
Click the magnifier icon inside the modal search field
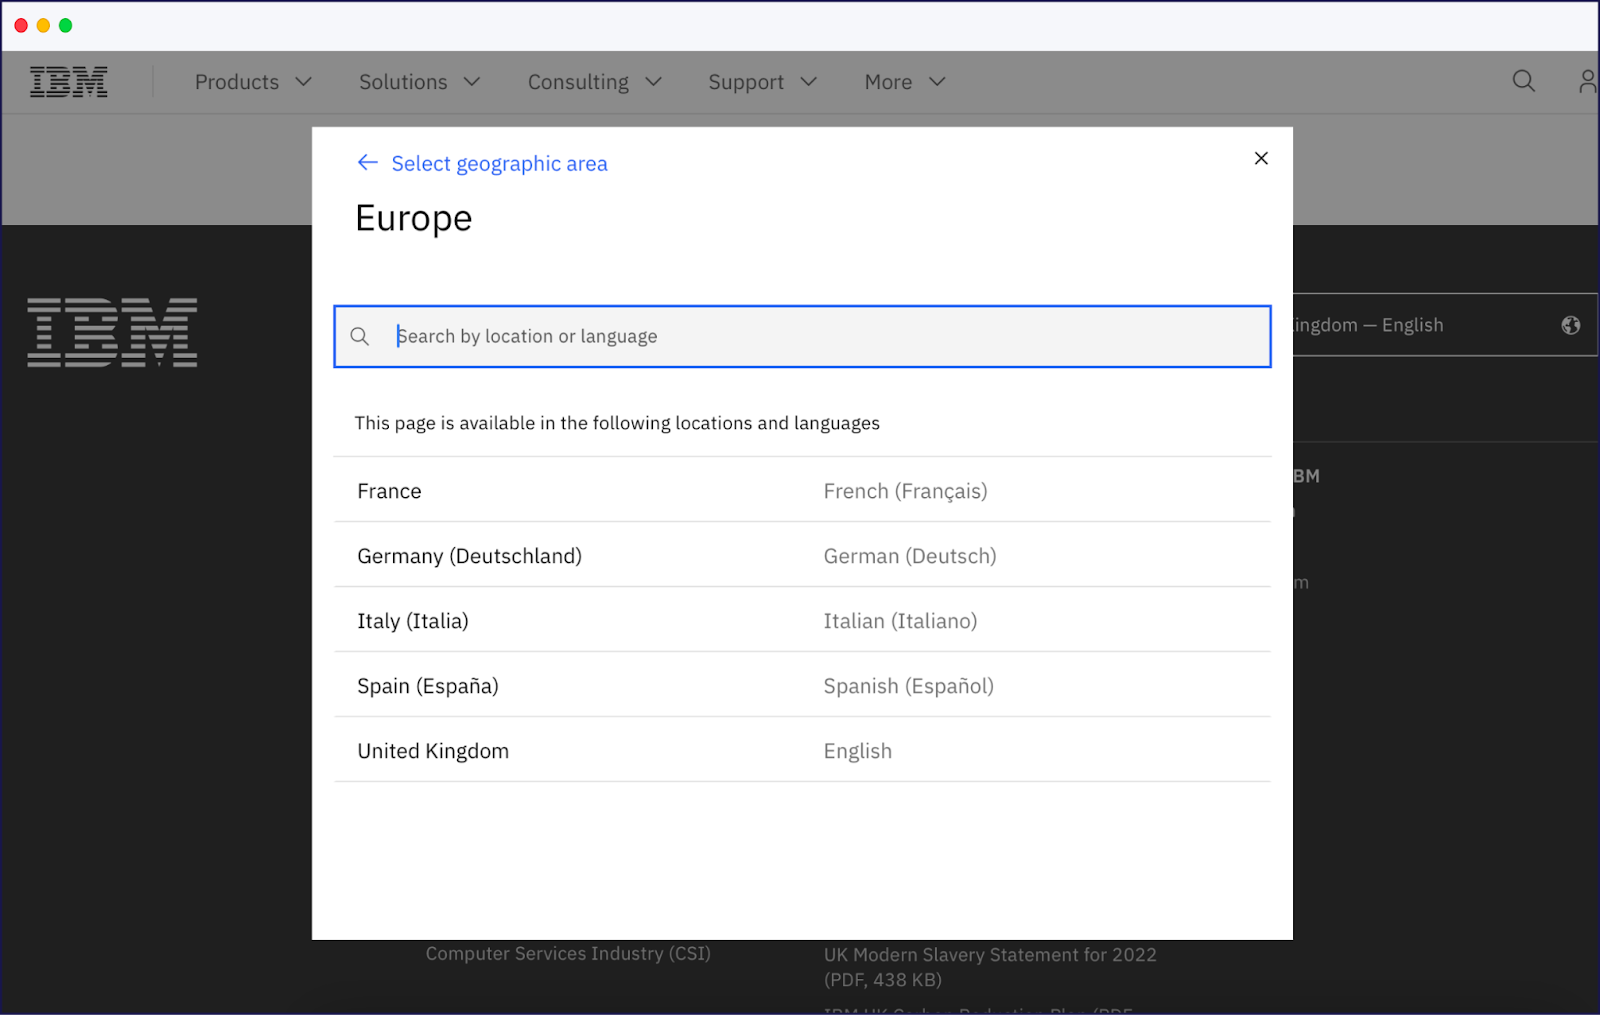coord(359,336)
